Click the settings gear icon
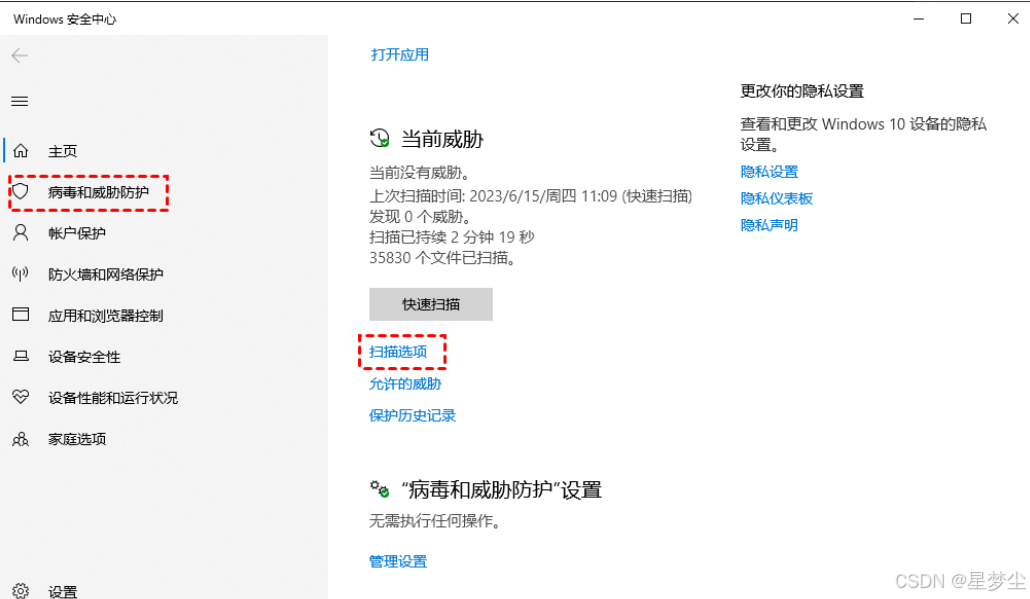1030x599 pixels. click(21, 590)
